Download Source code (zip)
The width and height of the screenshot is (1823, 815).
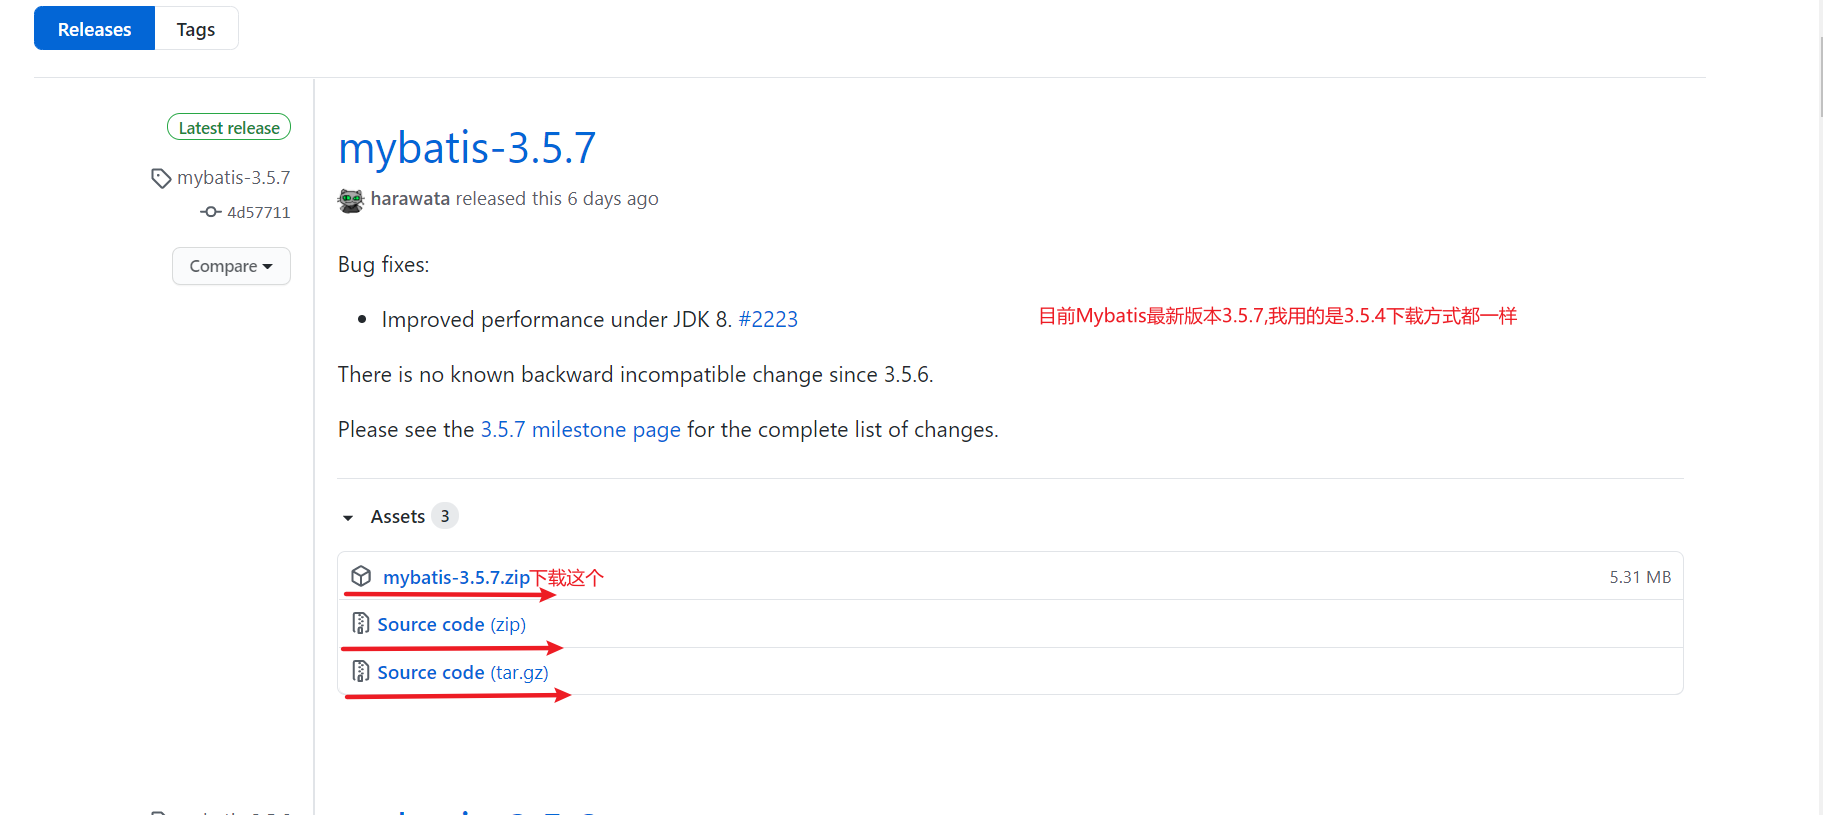click(x=452, y=624)
